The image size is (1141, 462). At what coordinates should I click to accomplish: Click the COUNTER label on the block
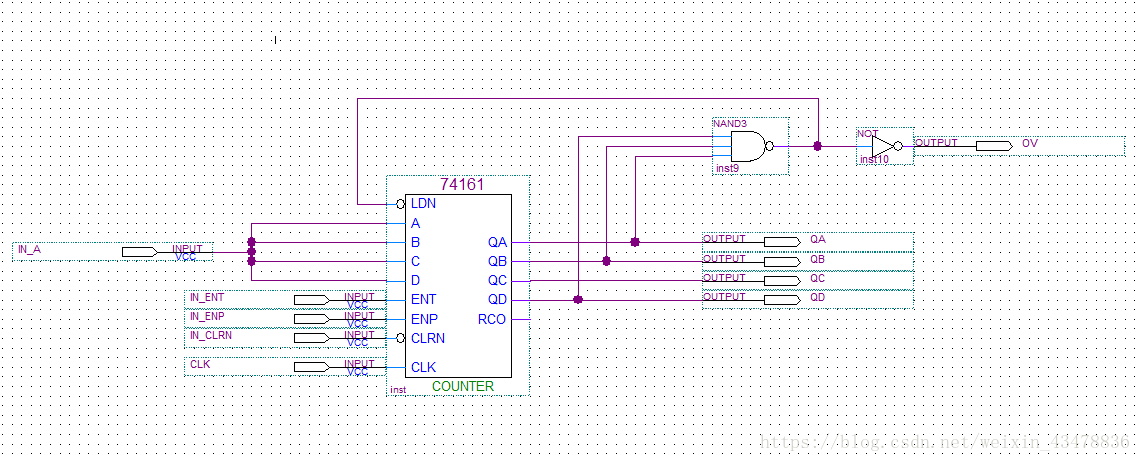[x=463, y=386]
